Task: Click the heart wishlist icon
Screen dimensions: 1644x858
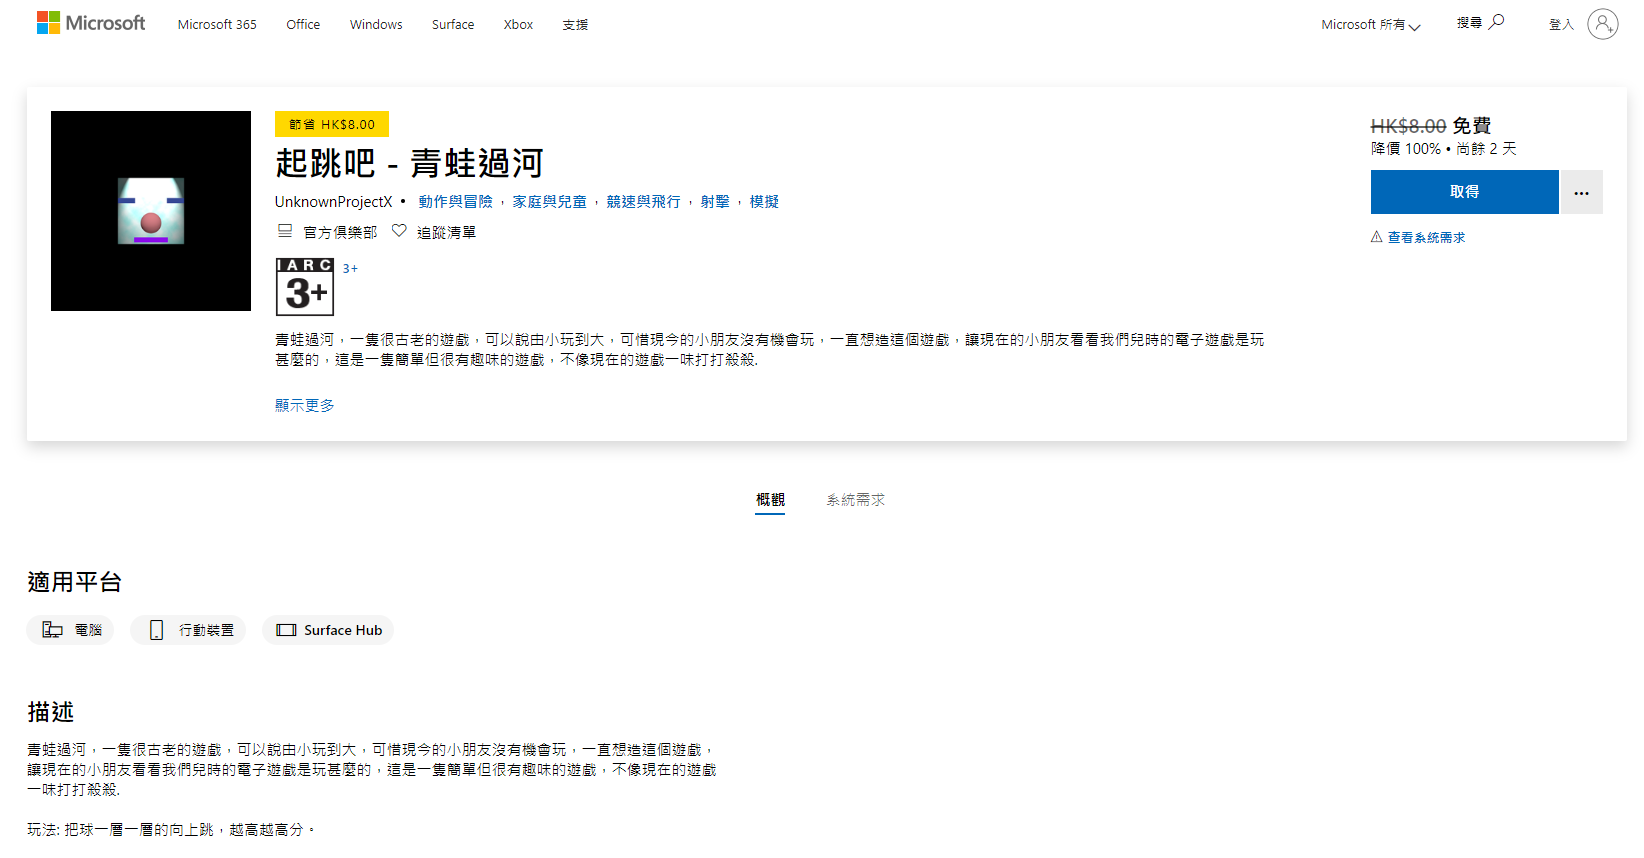Action: pos(399,231)
